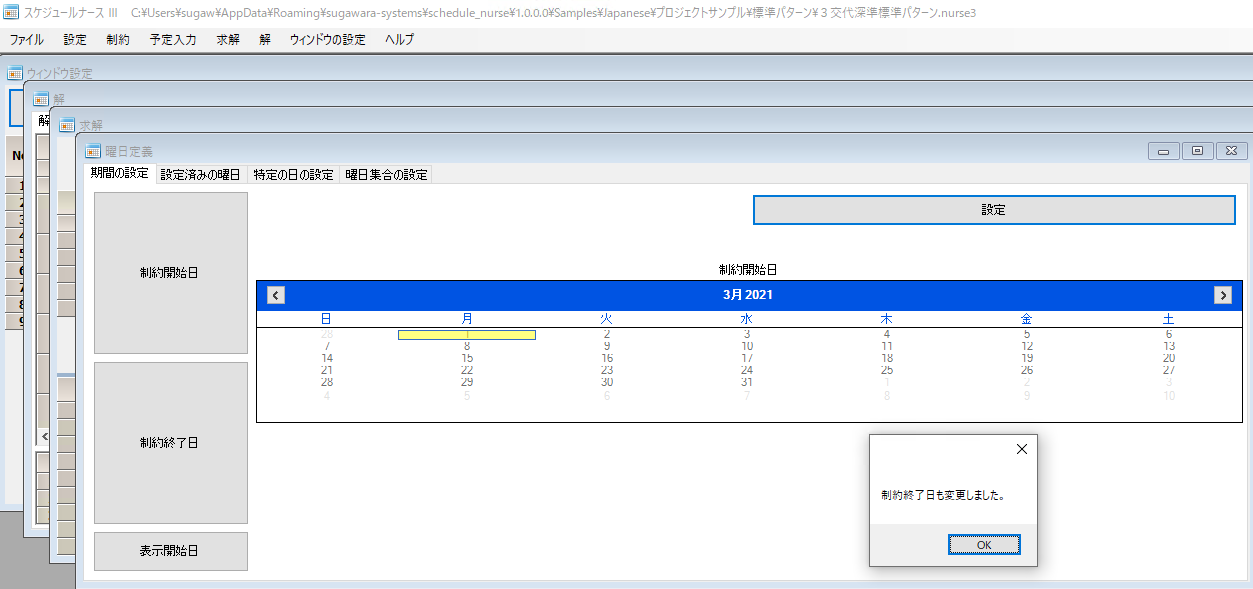Switch to the 特定の日の設定 tab
1253x589 pixels.
click(293, 174)
